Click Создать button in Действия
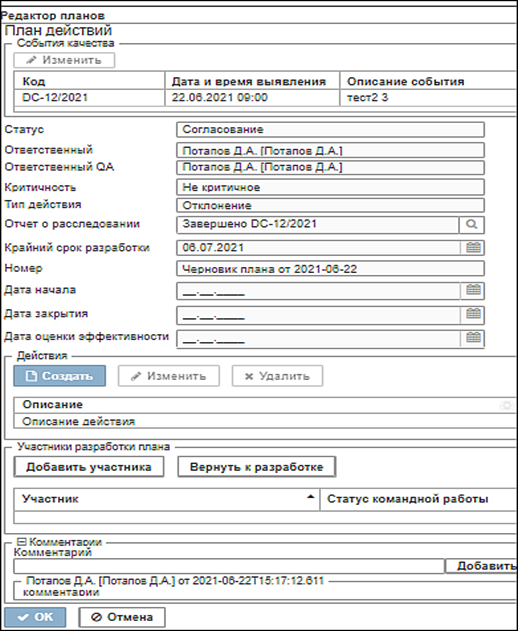 pyautogui.click(x=60, y=376)
